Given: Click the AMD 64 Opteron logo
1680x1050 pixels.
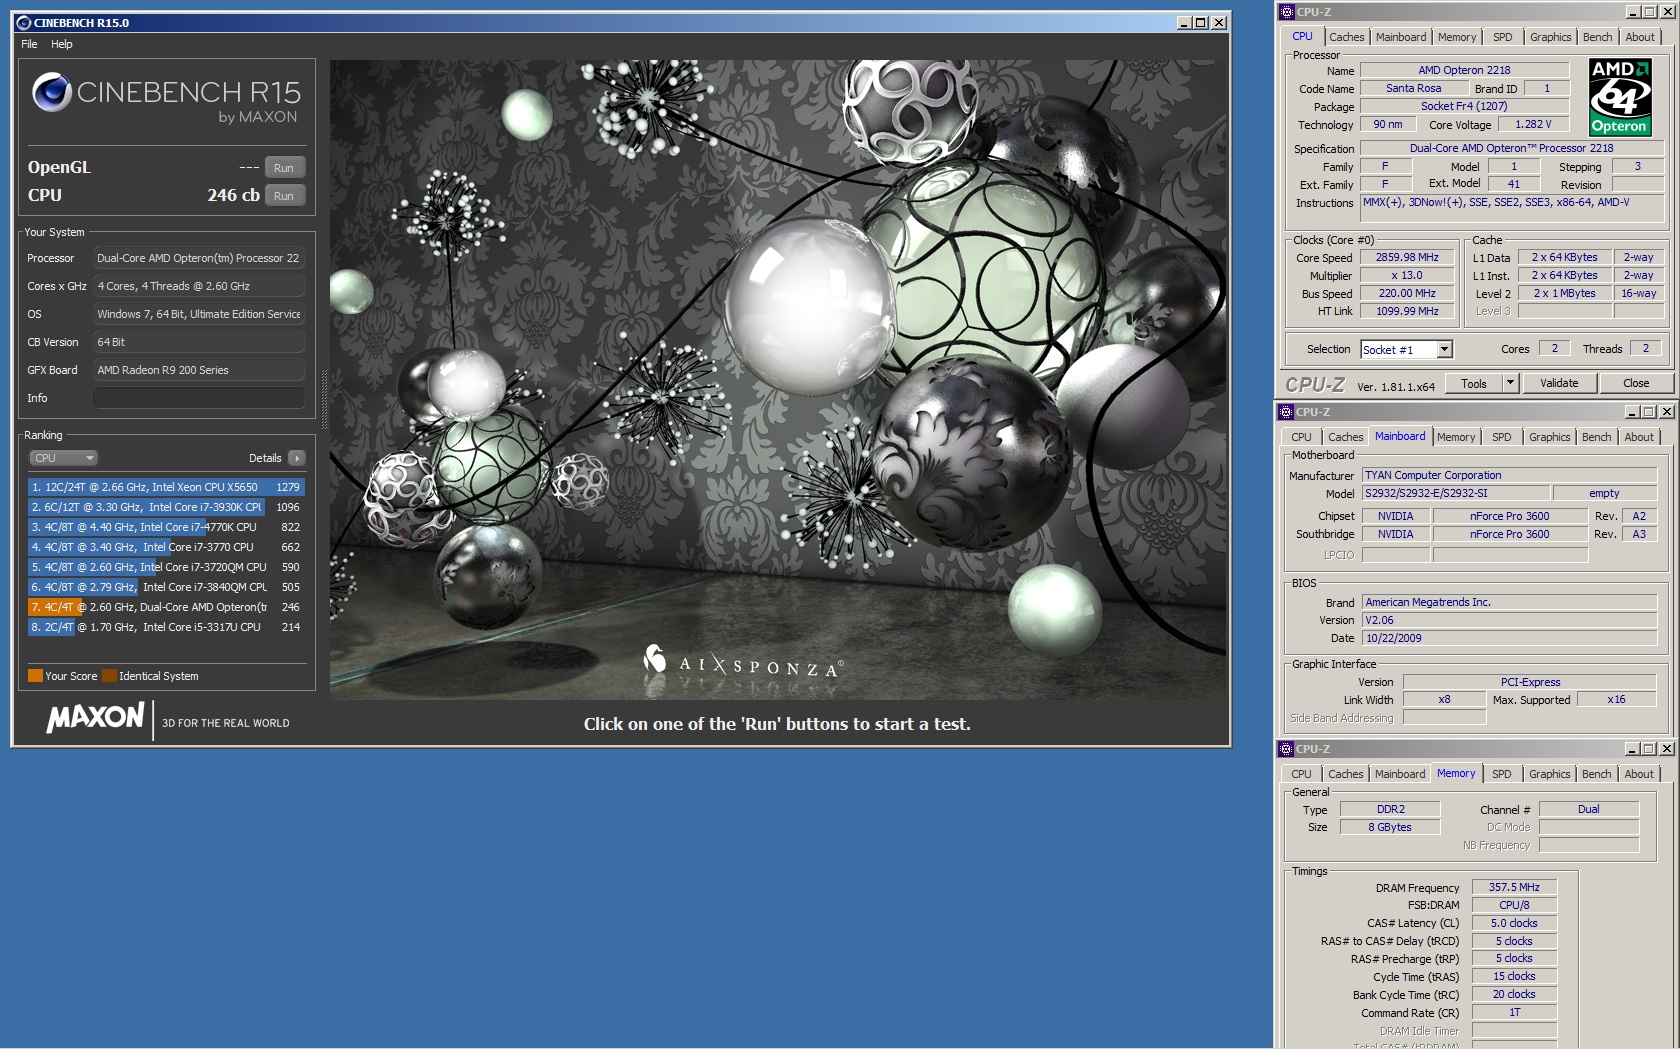Looking at the screenshot, I should [1619, 97].
